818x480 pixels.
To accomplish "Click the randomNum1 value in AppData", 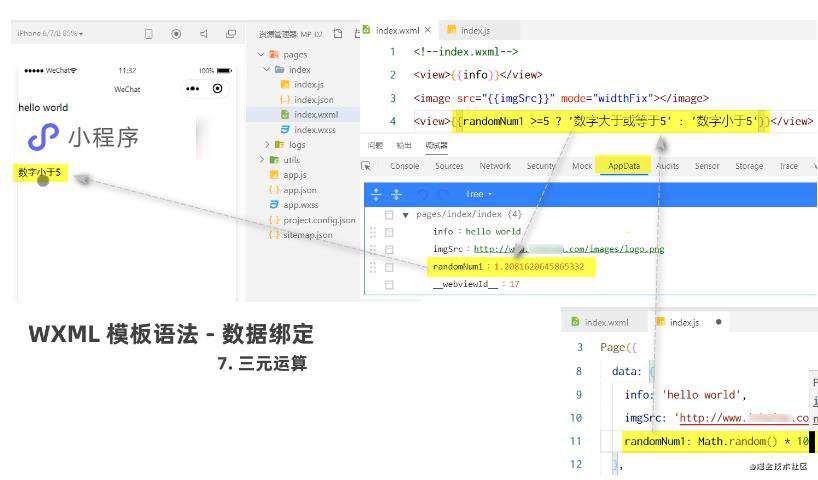I will (539, 267).
